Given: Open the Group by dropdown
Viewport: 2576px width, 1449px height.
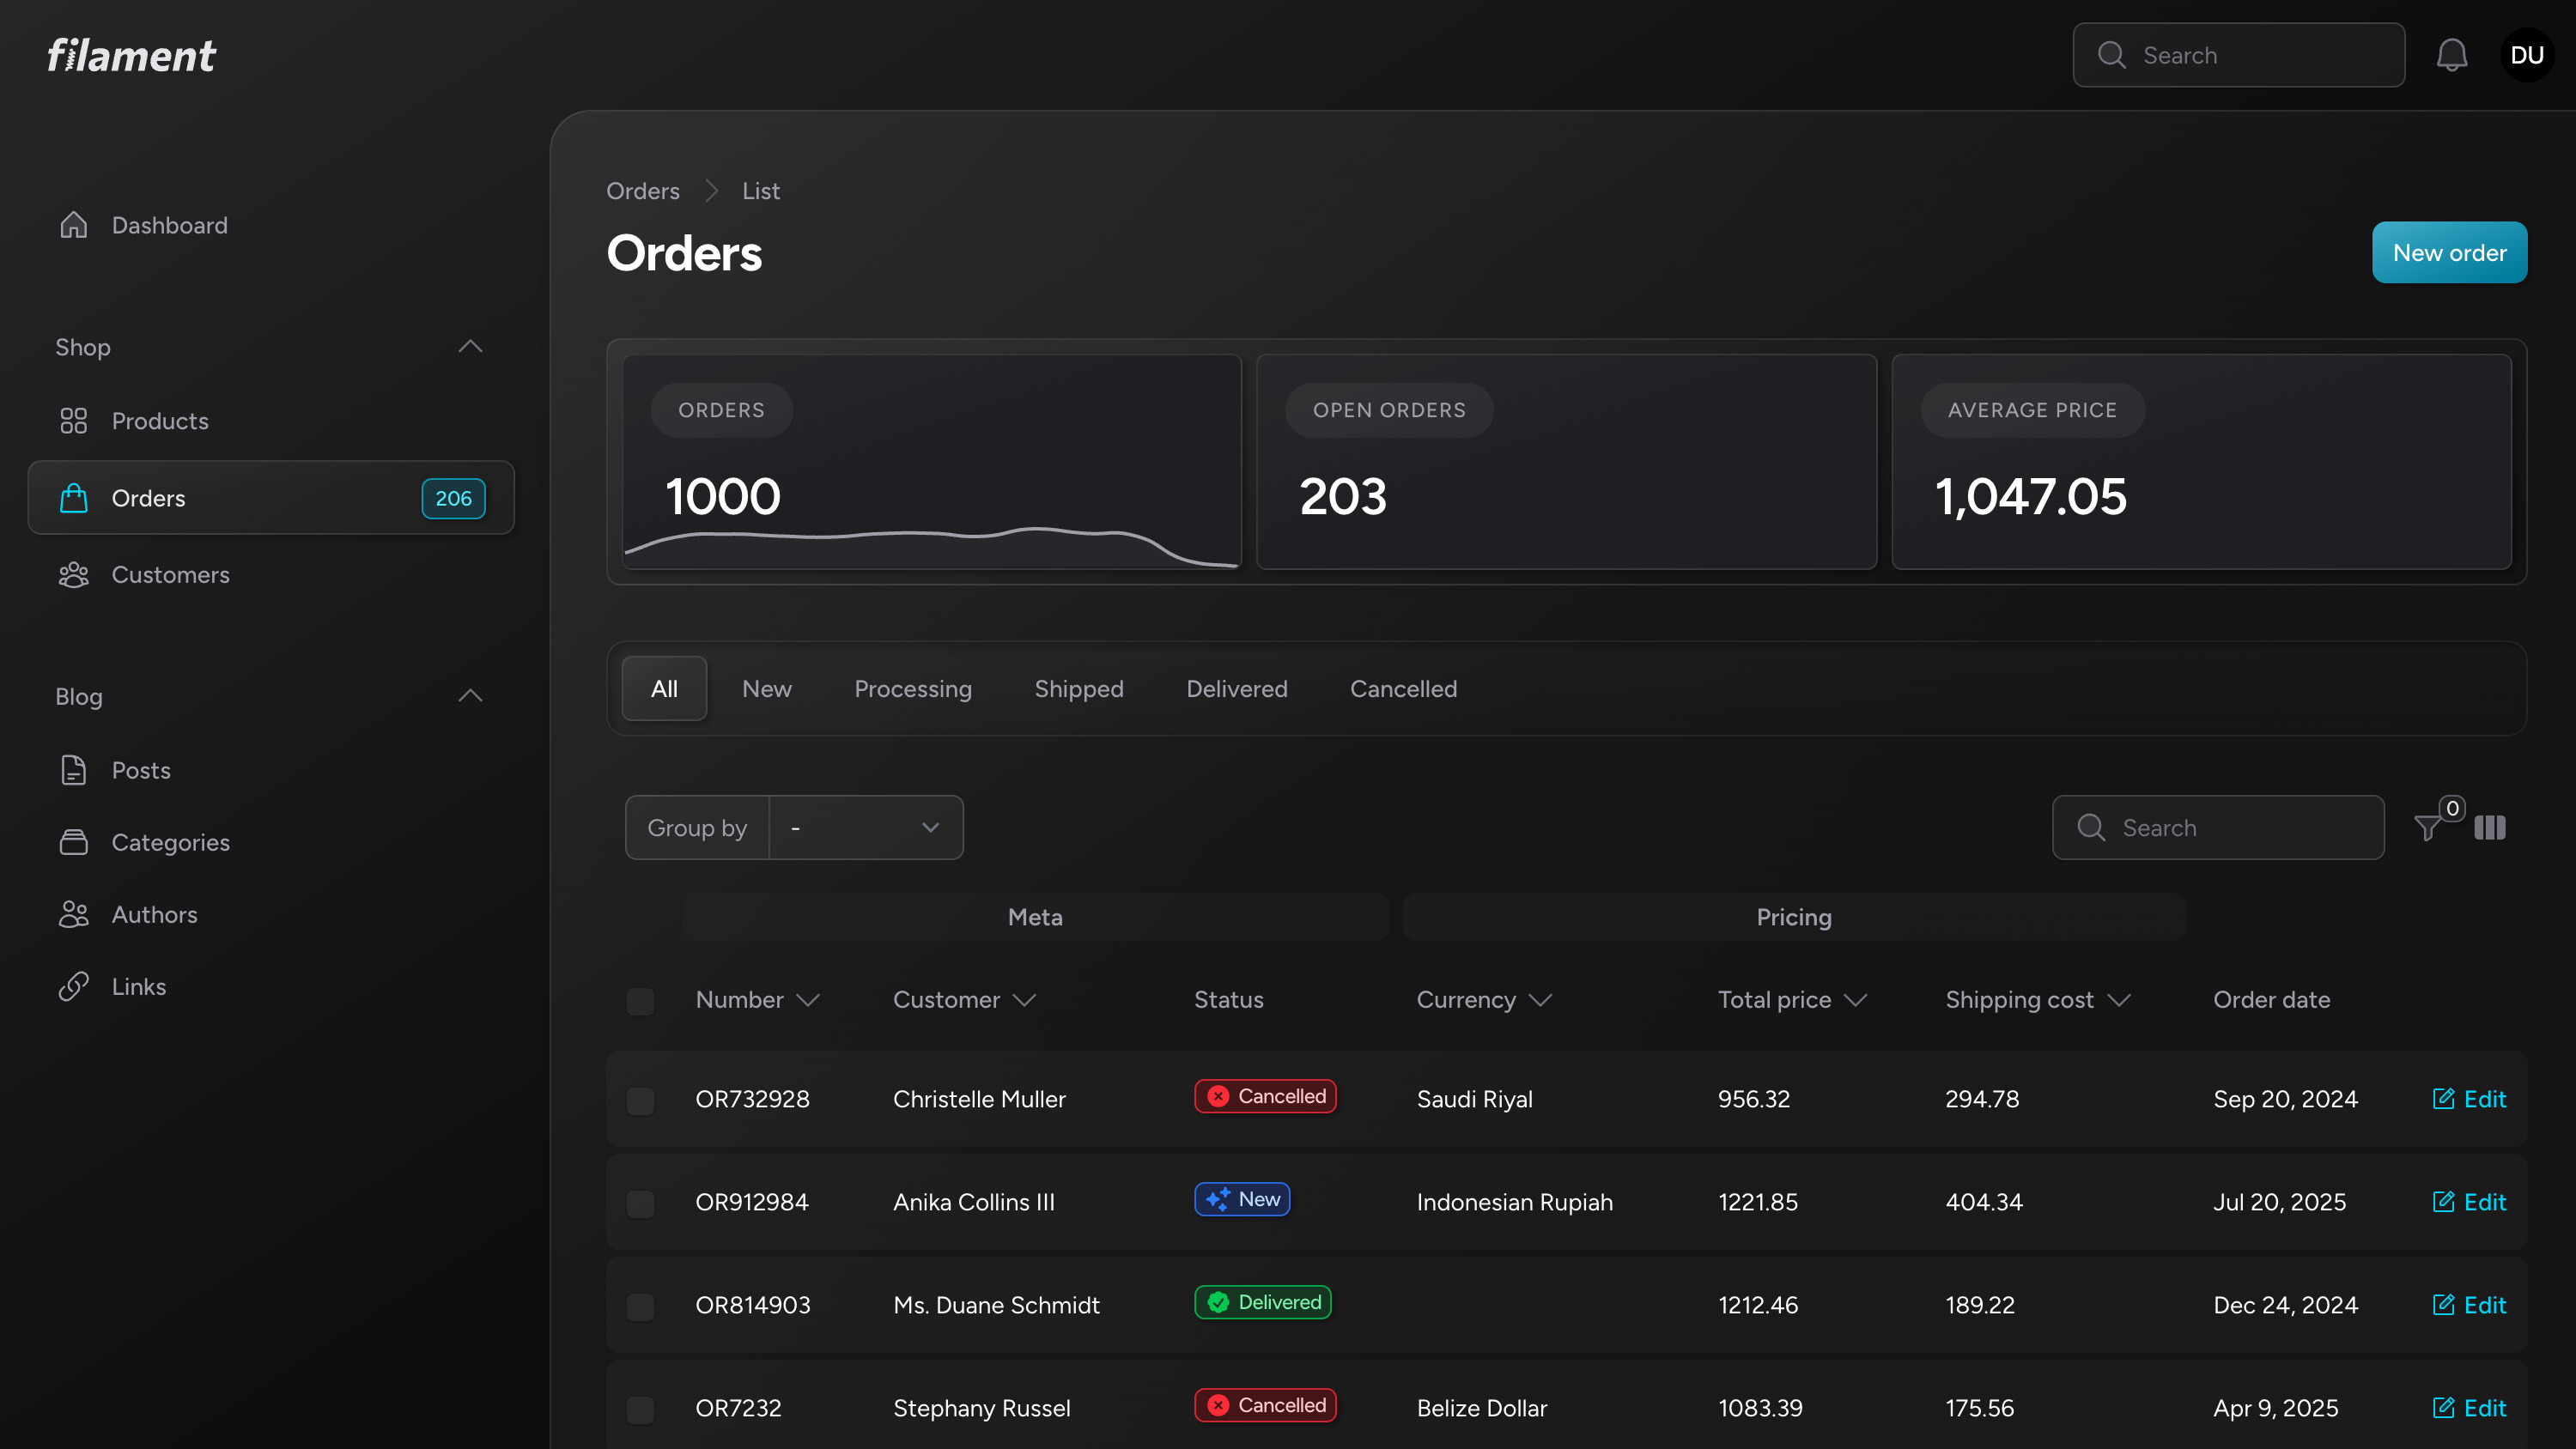Looking at the screenshot, I should tap(865, 828).
